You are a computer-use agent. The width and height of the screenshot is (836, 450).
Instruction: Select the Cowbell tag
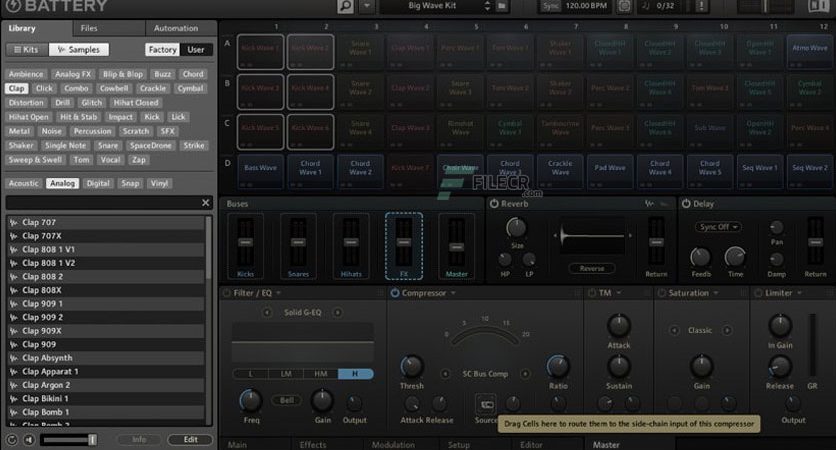coord(114,89)
